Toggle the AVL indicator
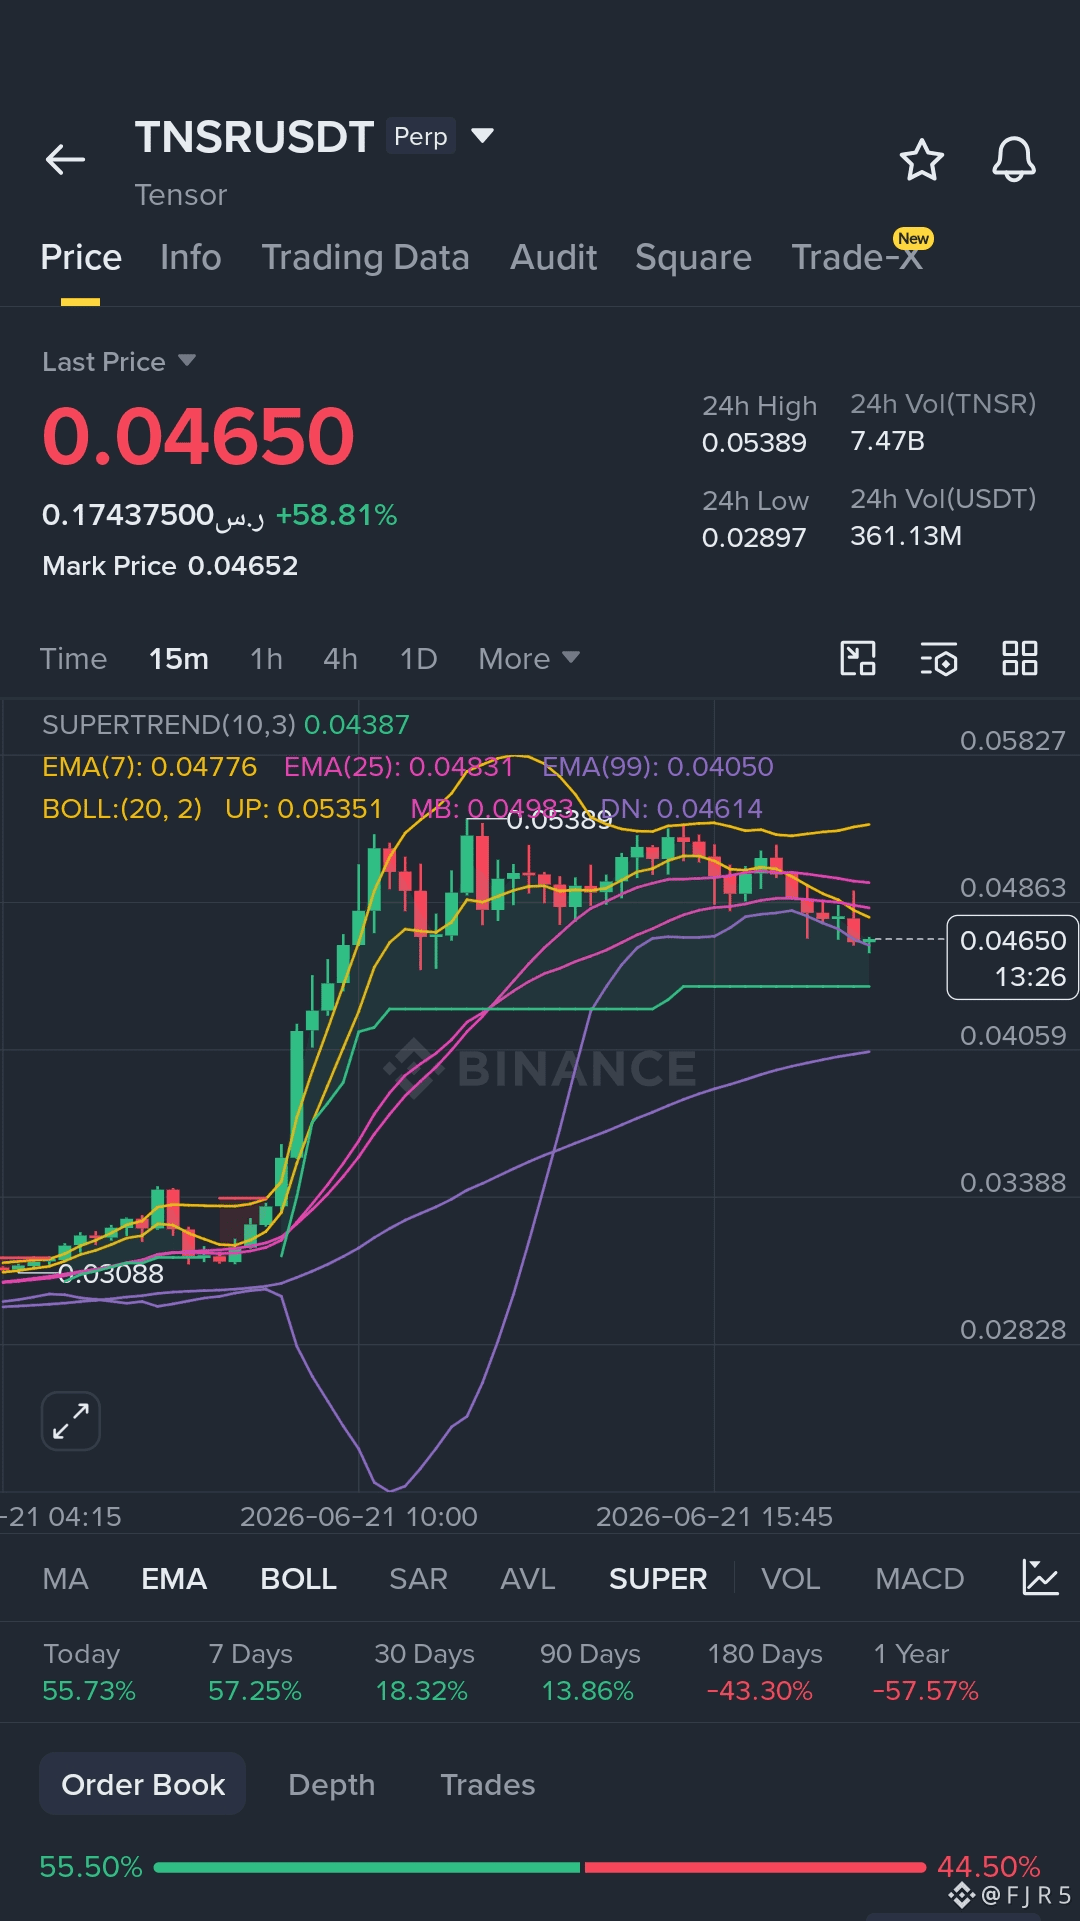Screen dimensions: 1080x1921 [527, 1578]
